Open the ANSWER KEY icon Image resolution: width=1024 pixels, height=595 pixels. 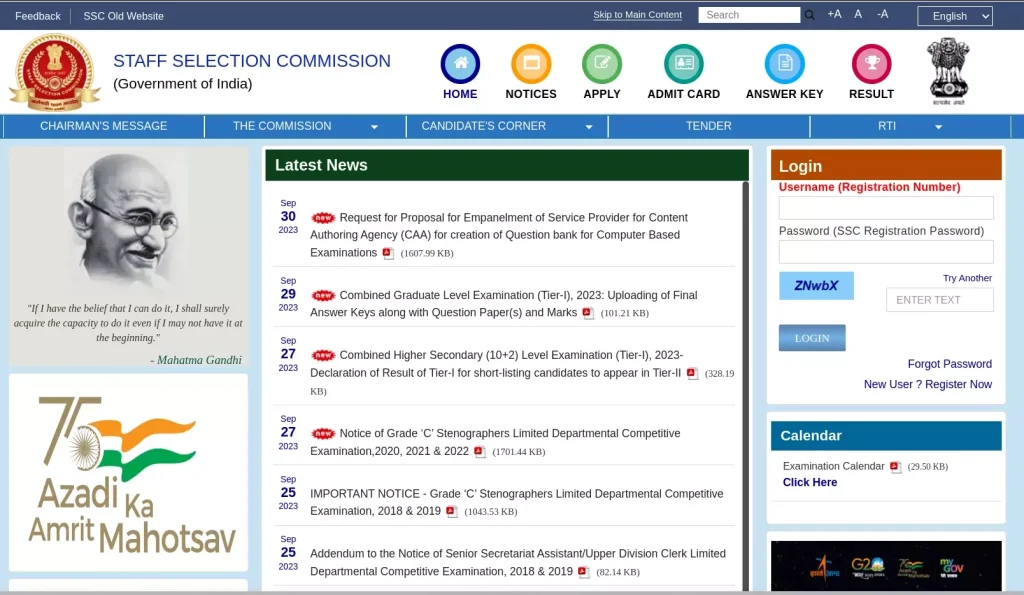(784, 63)
